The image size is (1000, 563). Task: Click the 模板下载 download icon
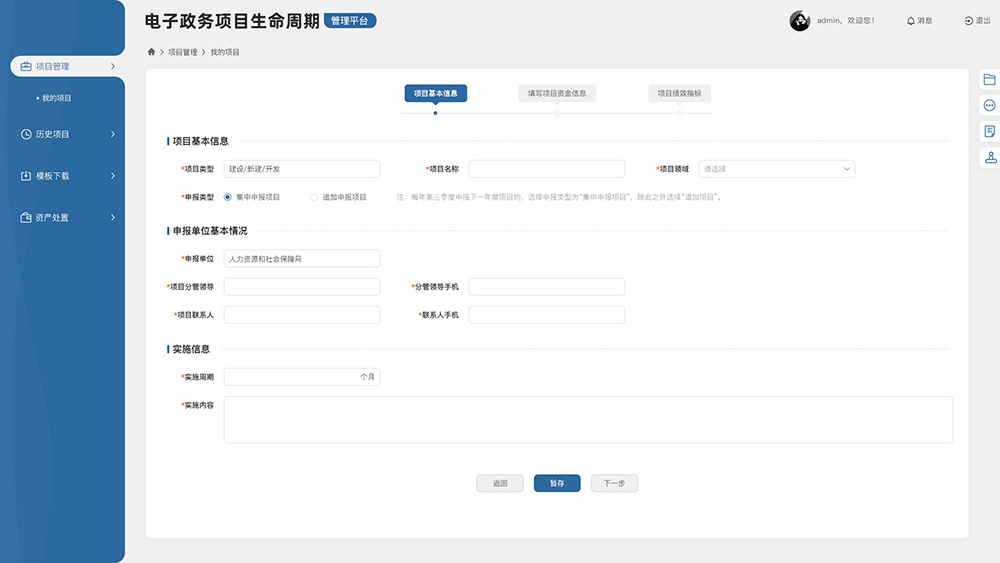click(x=26, y=175)
